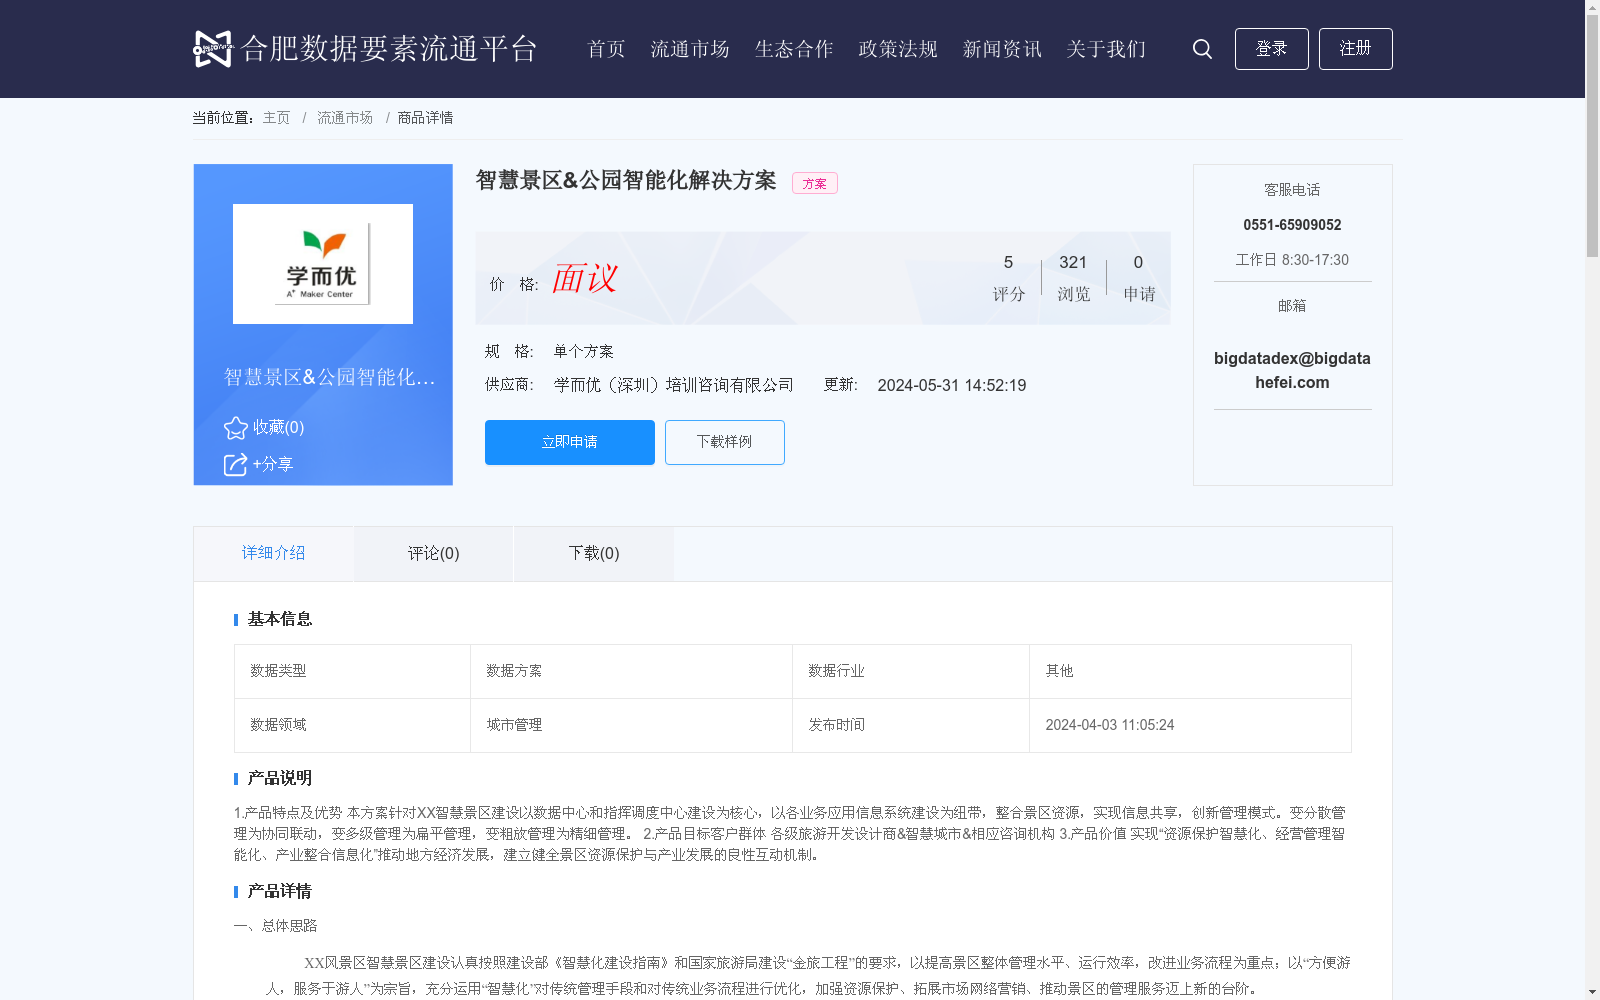Open the search magnifier icon
The height and width of the screenshot is (1000, 1600).
(x=1202, y=49)
